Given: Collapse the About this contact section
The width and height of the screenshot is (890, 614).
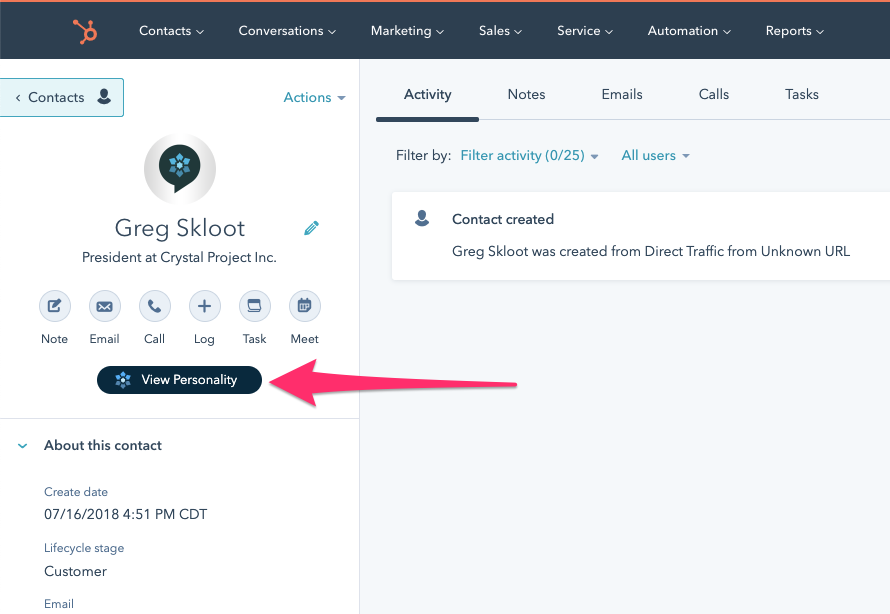Looking at the screenshot, I should [23, 445].
